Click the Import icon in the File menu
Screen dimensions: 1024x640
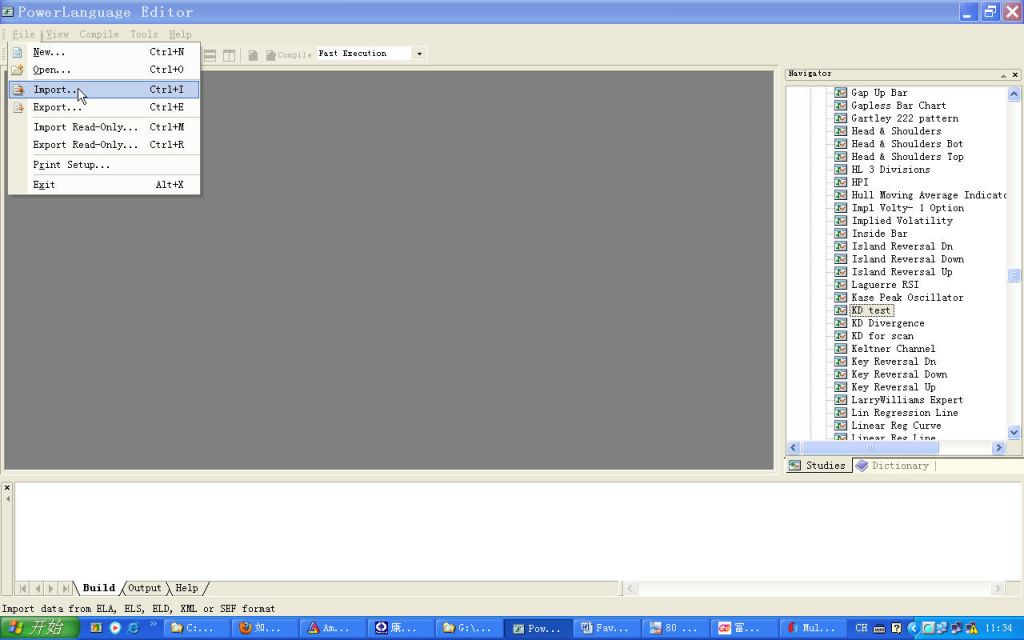click(18, 89)
